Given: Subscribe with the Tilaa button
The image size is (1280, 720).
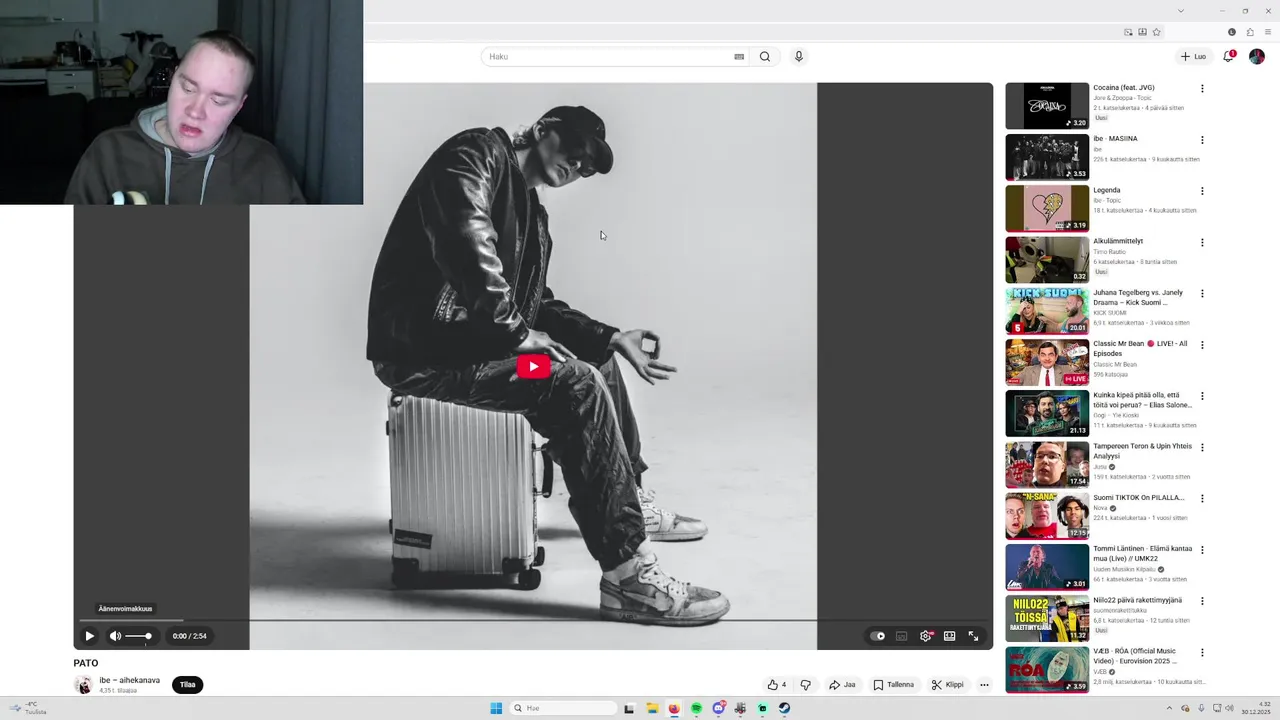Looking at the screenshot, I should point(187,685).
